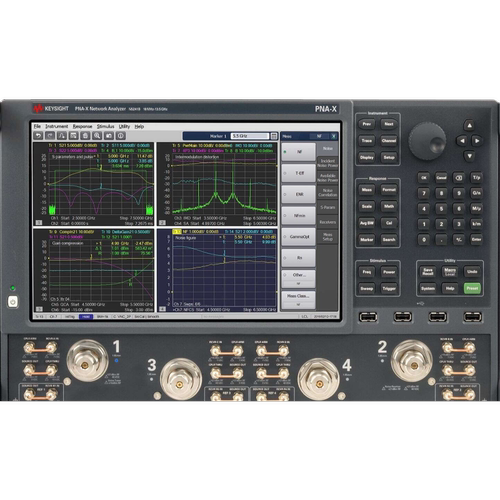Open the info icon in the toolbar

click(121, 135)
